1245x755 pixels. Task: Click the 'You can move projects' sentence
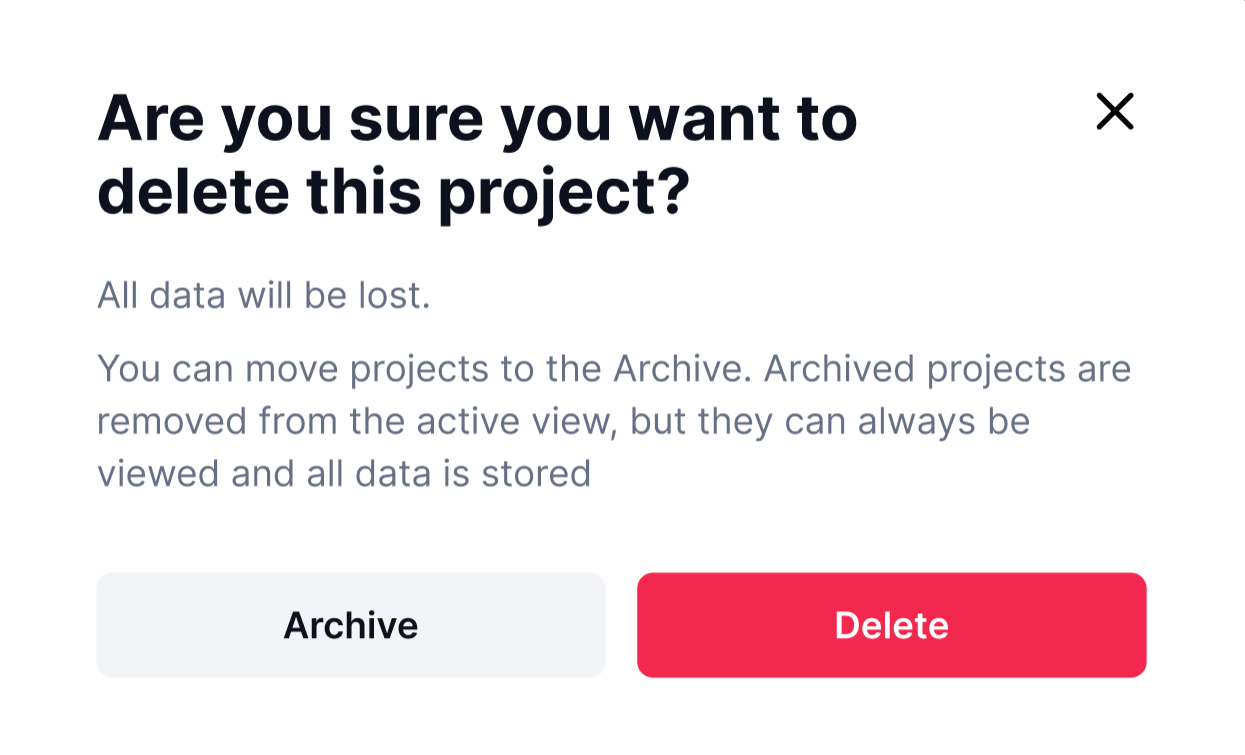423,369
